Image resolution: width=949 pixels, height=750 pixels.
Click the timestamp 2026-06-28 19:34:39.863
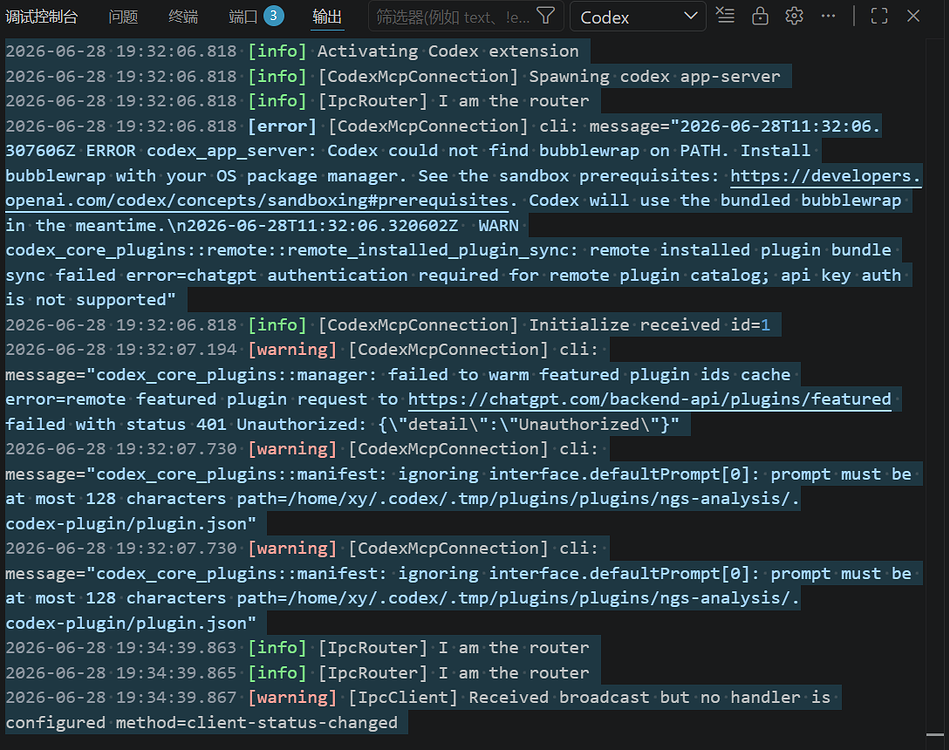pyautogui.click(x=121, y=648)
